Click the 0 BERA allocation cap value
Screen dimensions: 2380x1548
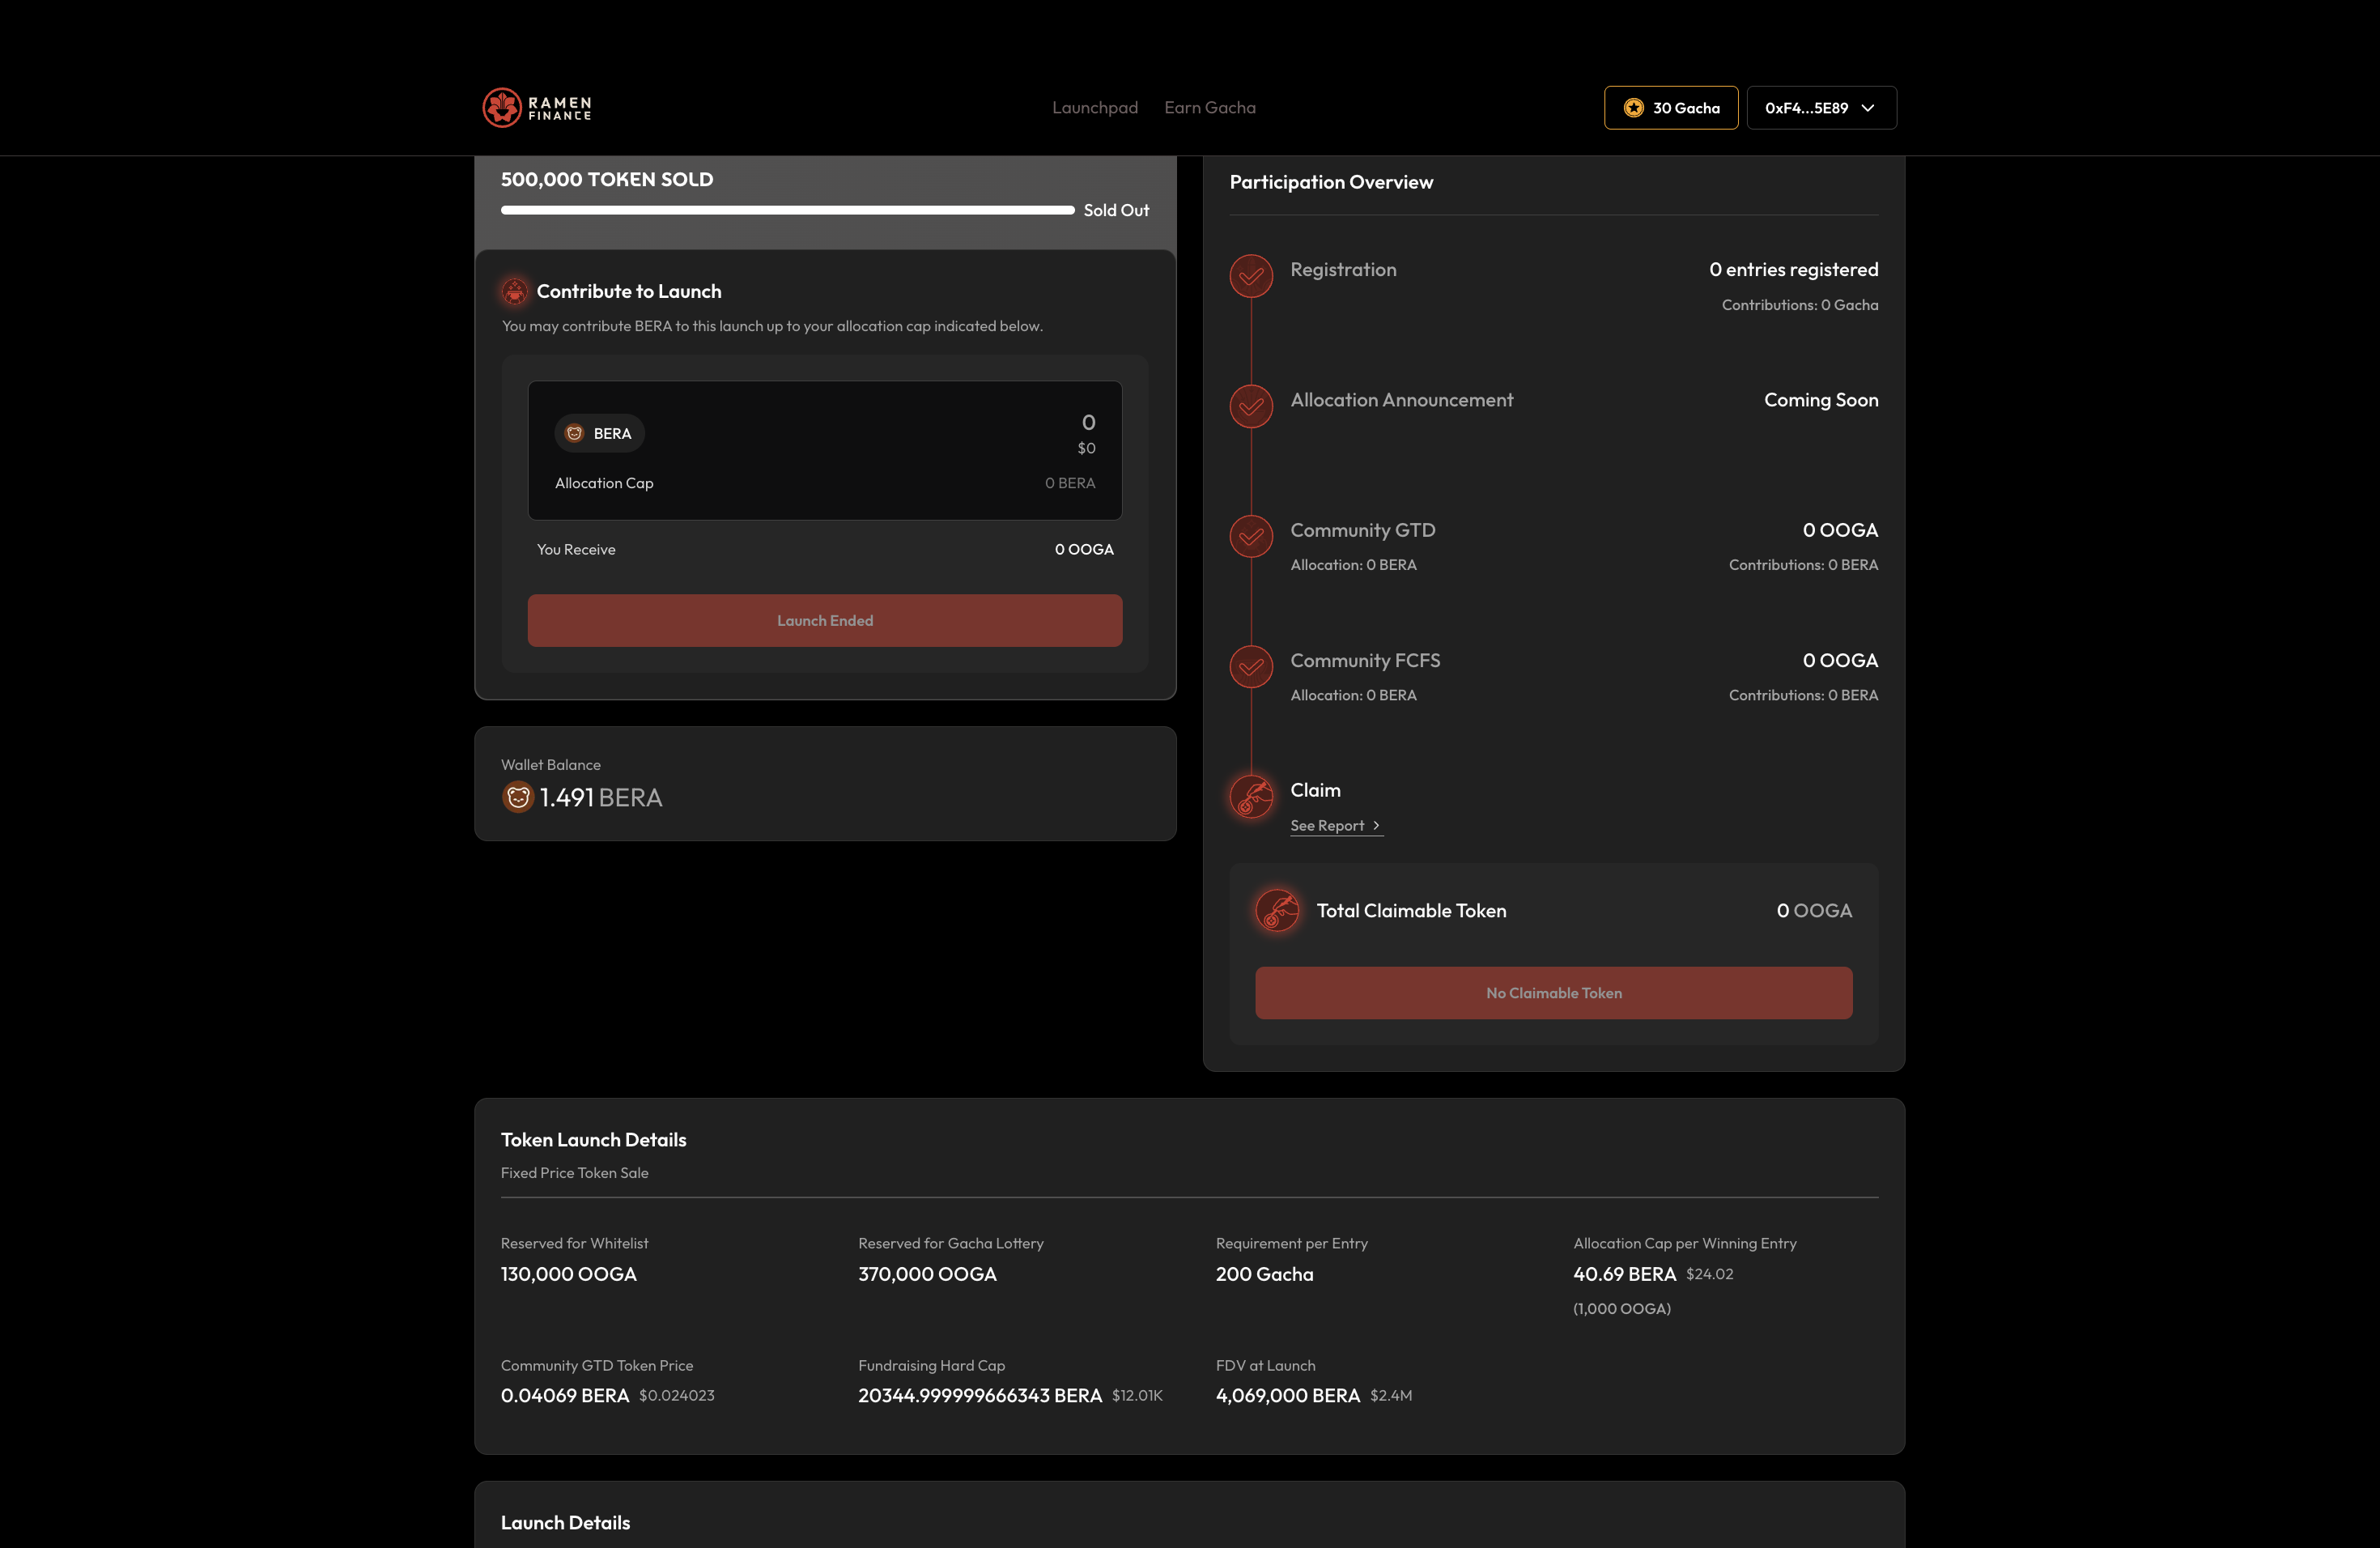coord(1070,483)
